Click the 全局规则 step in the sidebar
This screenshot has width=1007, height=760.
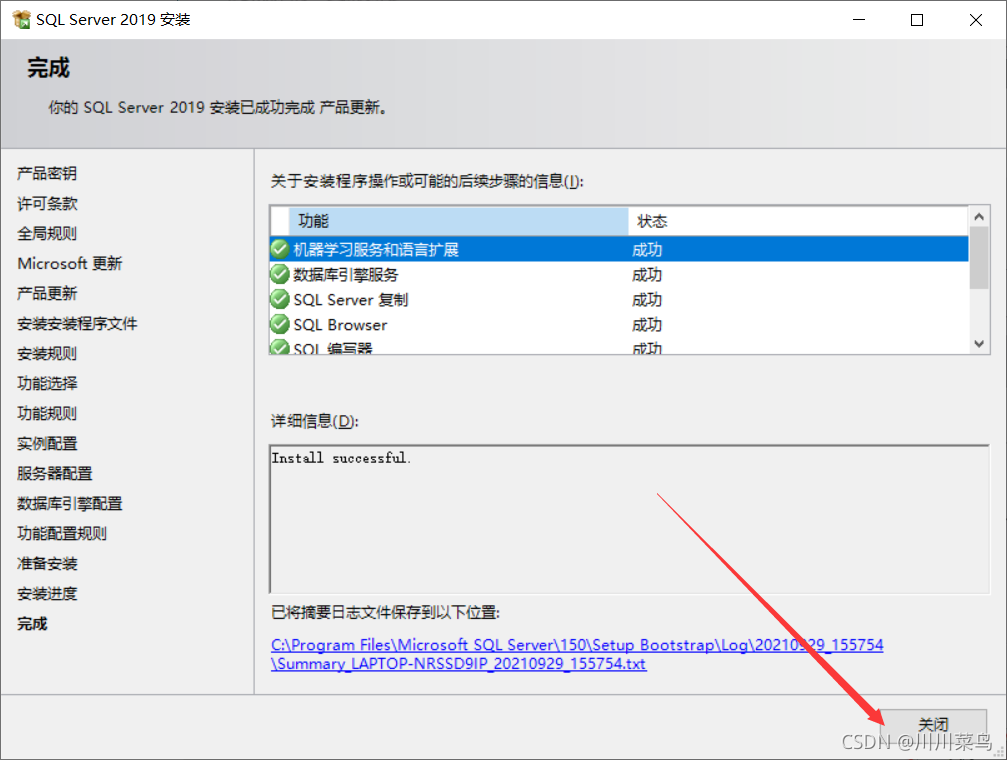coord(47,233)
